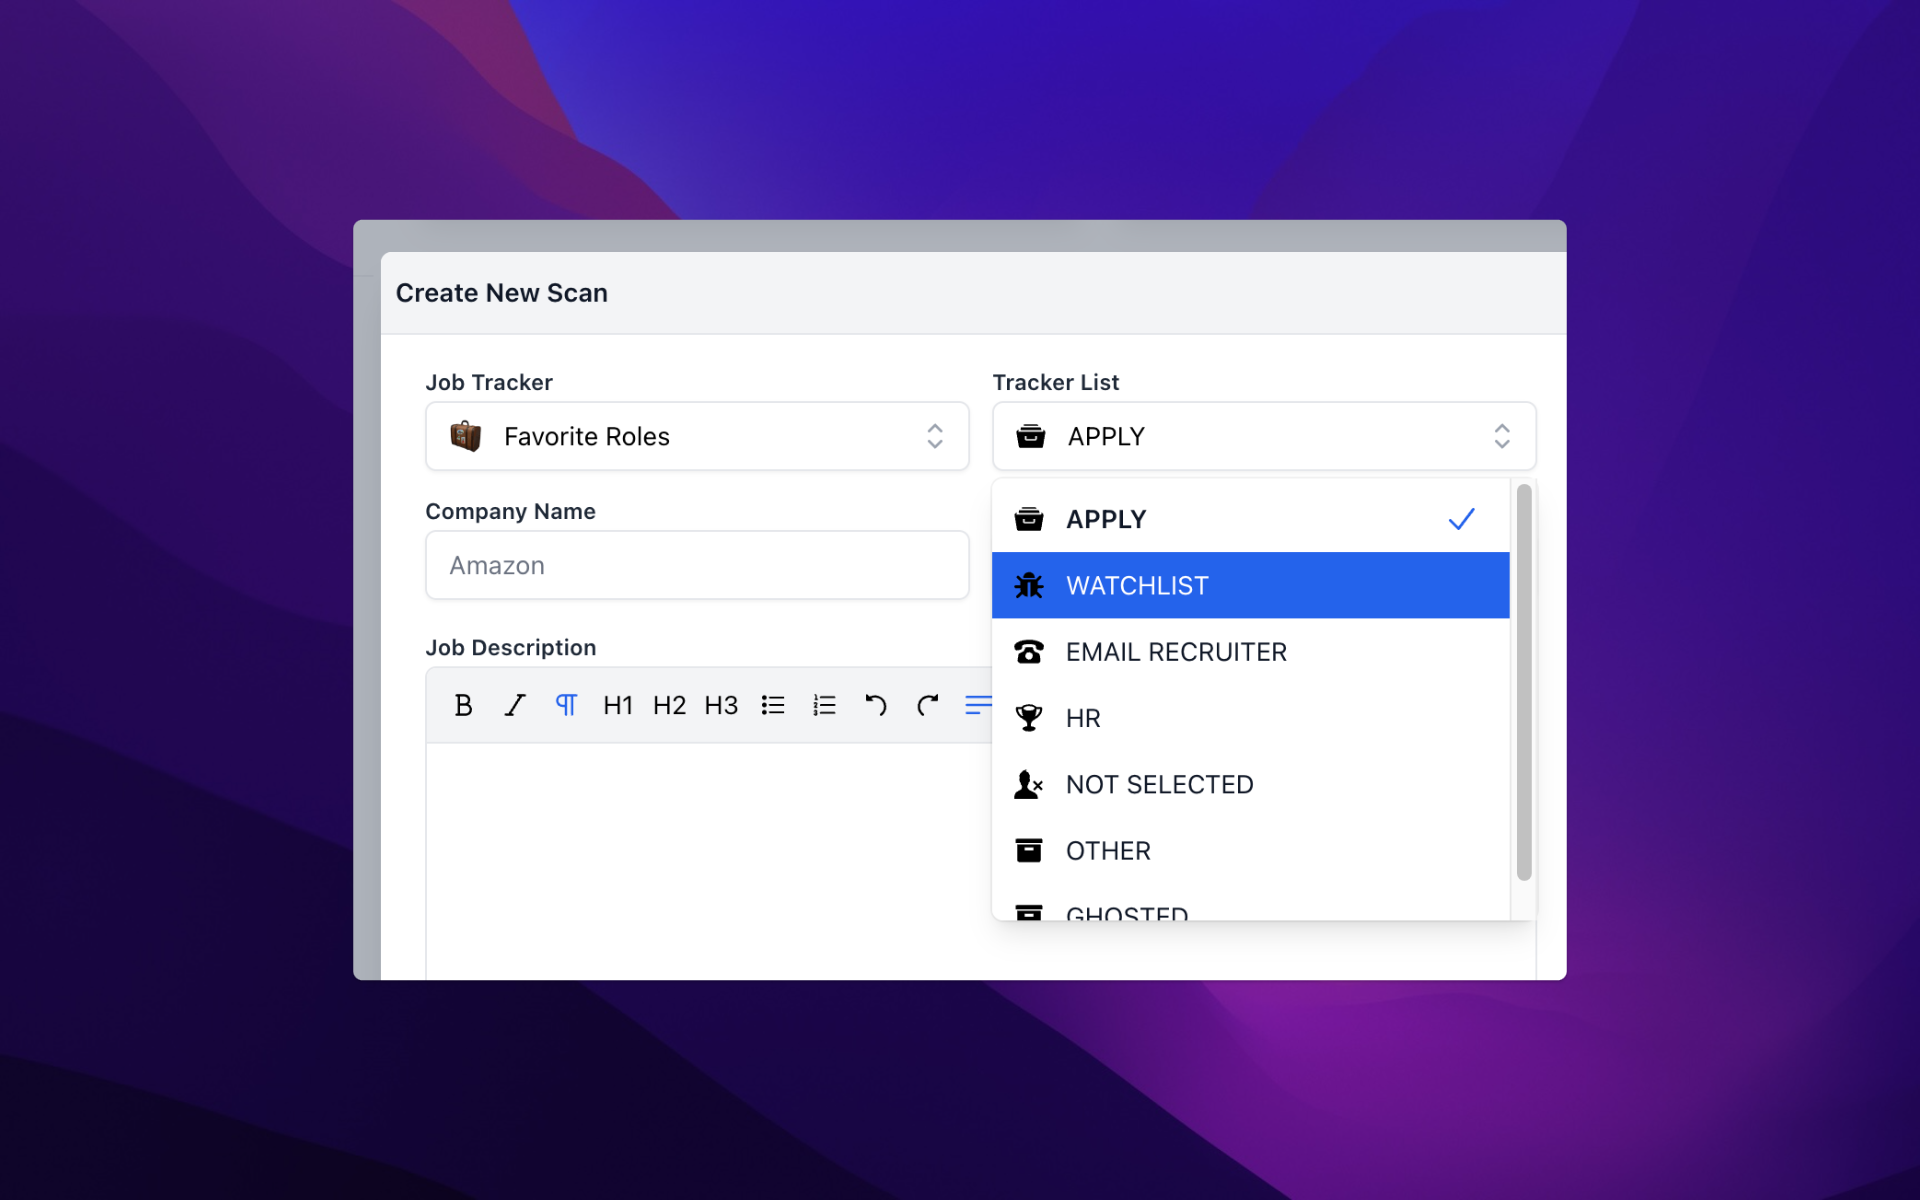Apply italic formatting in the editor

[x=515, y=705]
